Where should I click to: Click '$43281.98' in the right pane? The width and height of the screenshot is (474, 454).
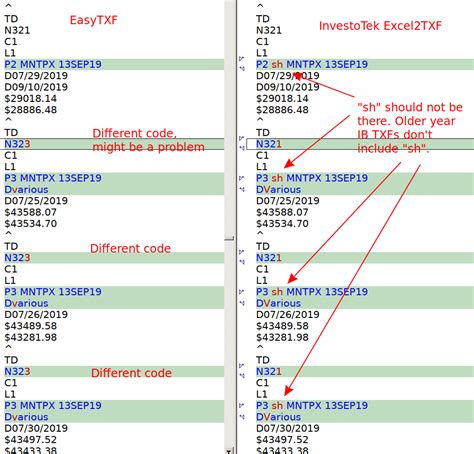click(x=282, y=337)
